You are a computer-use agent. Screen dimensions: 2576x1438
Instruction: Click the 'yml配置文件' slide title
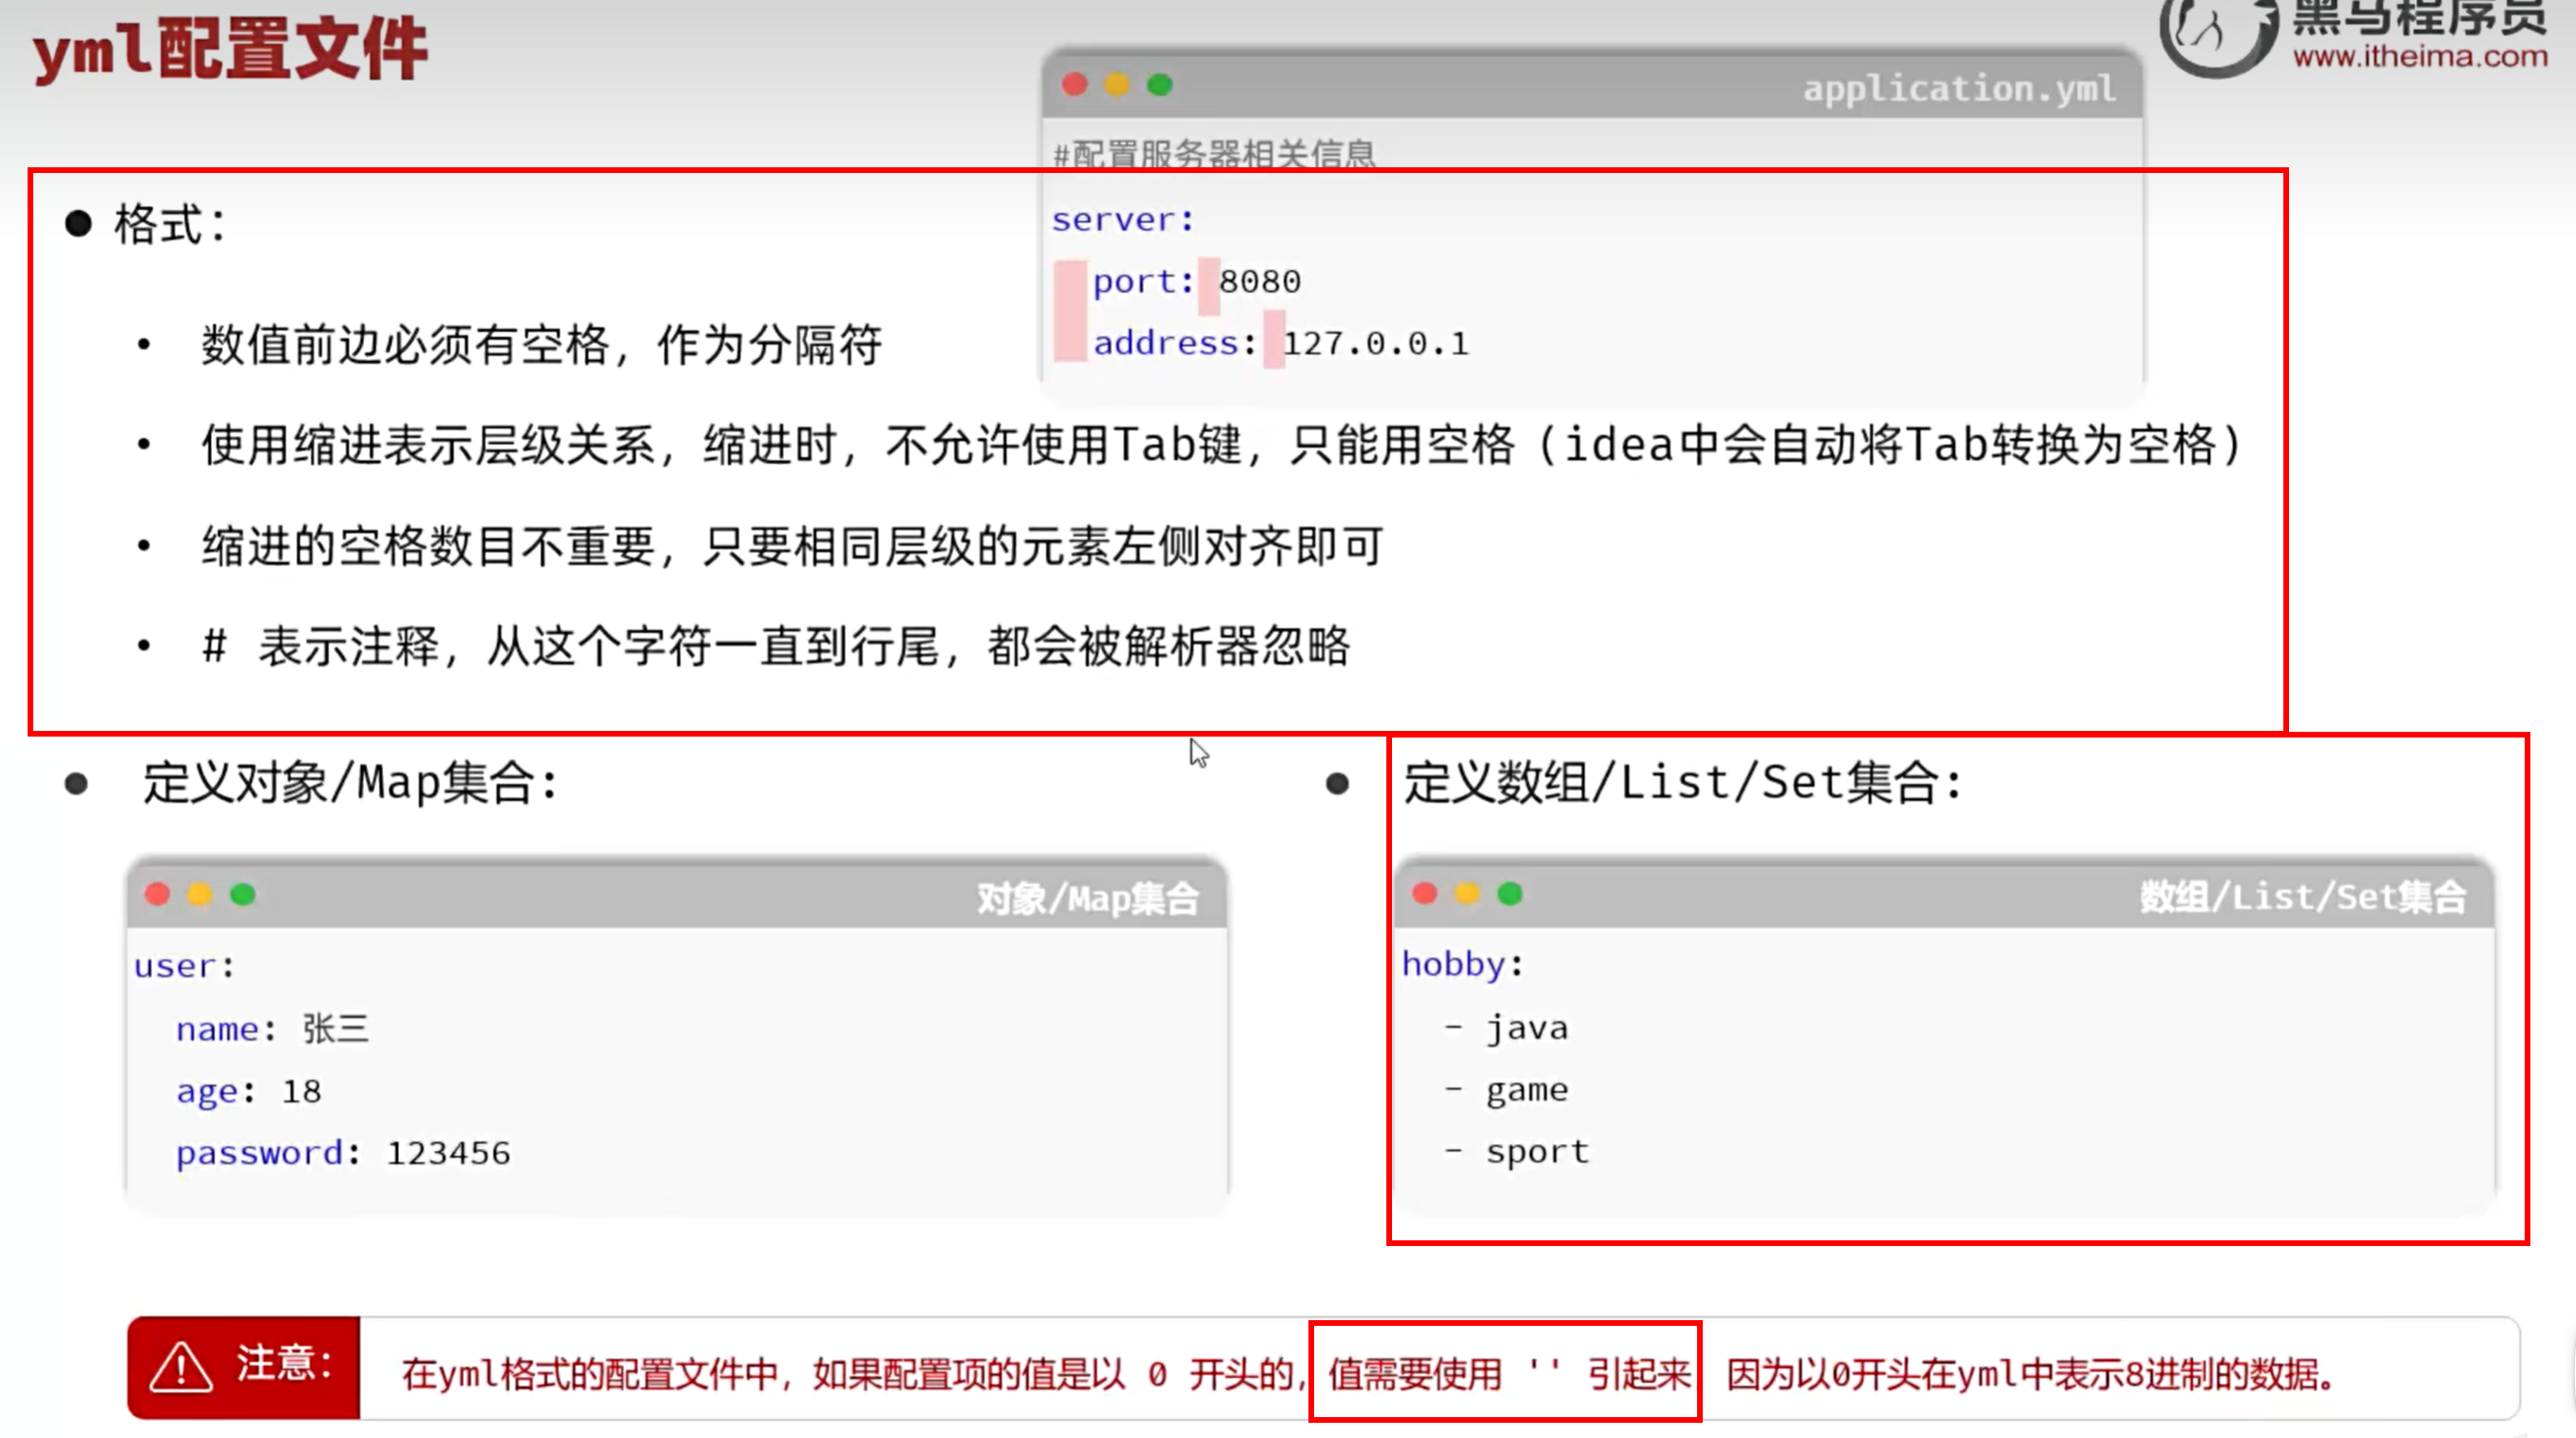tap(231, 50)
